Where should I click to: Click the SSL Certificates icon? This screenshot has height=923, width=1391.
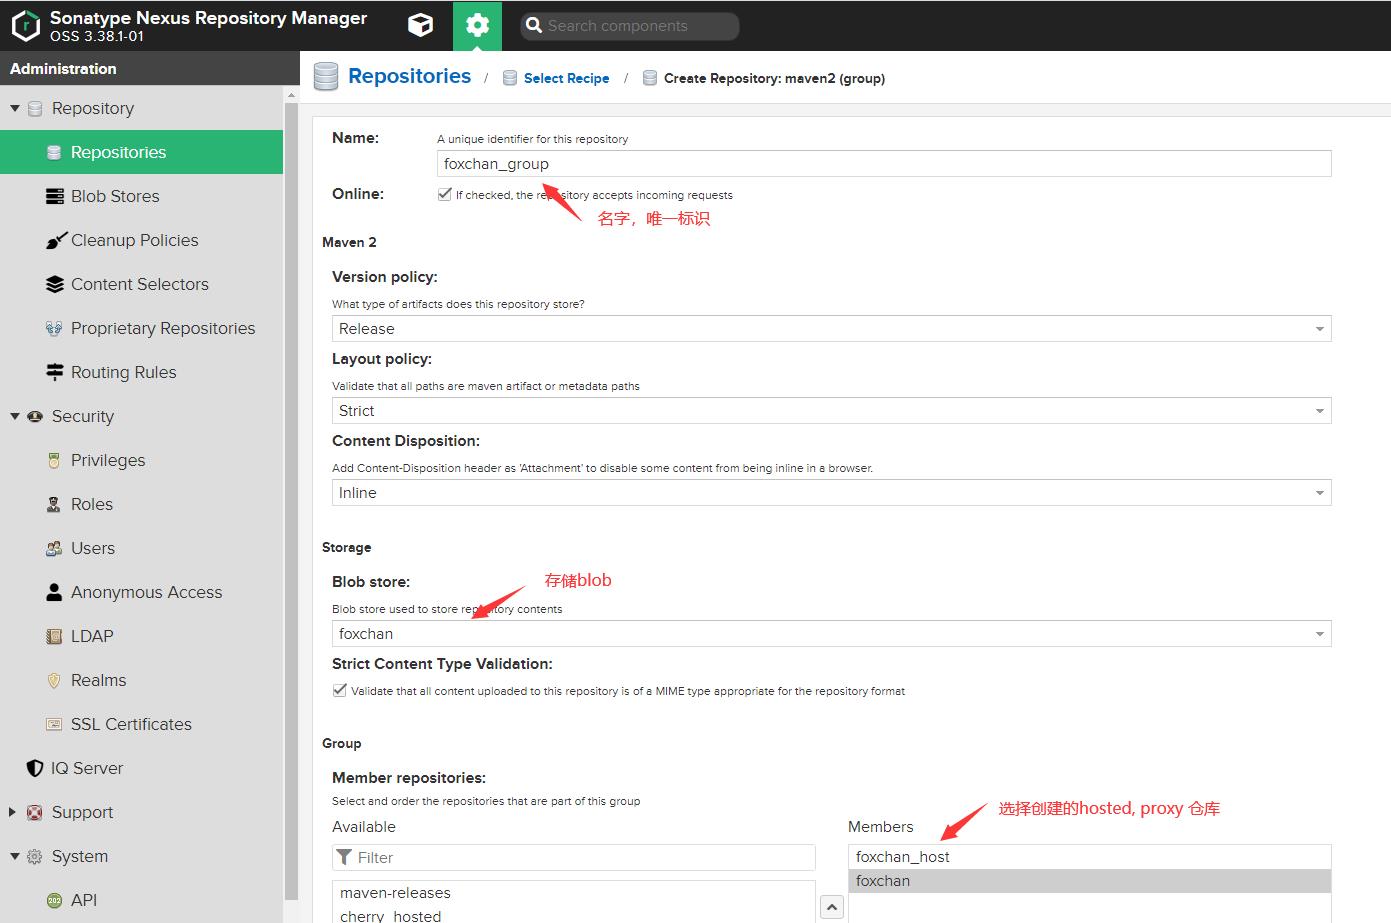click(x=54, y=724)
